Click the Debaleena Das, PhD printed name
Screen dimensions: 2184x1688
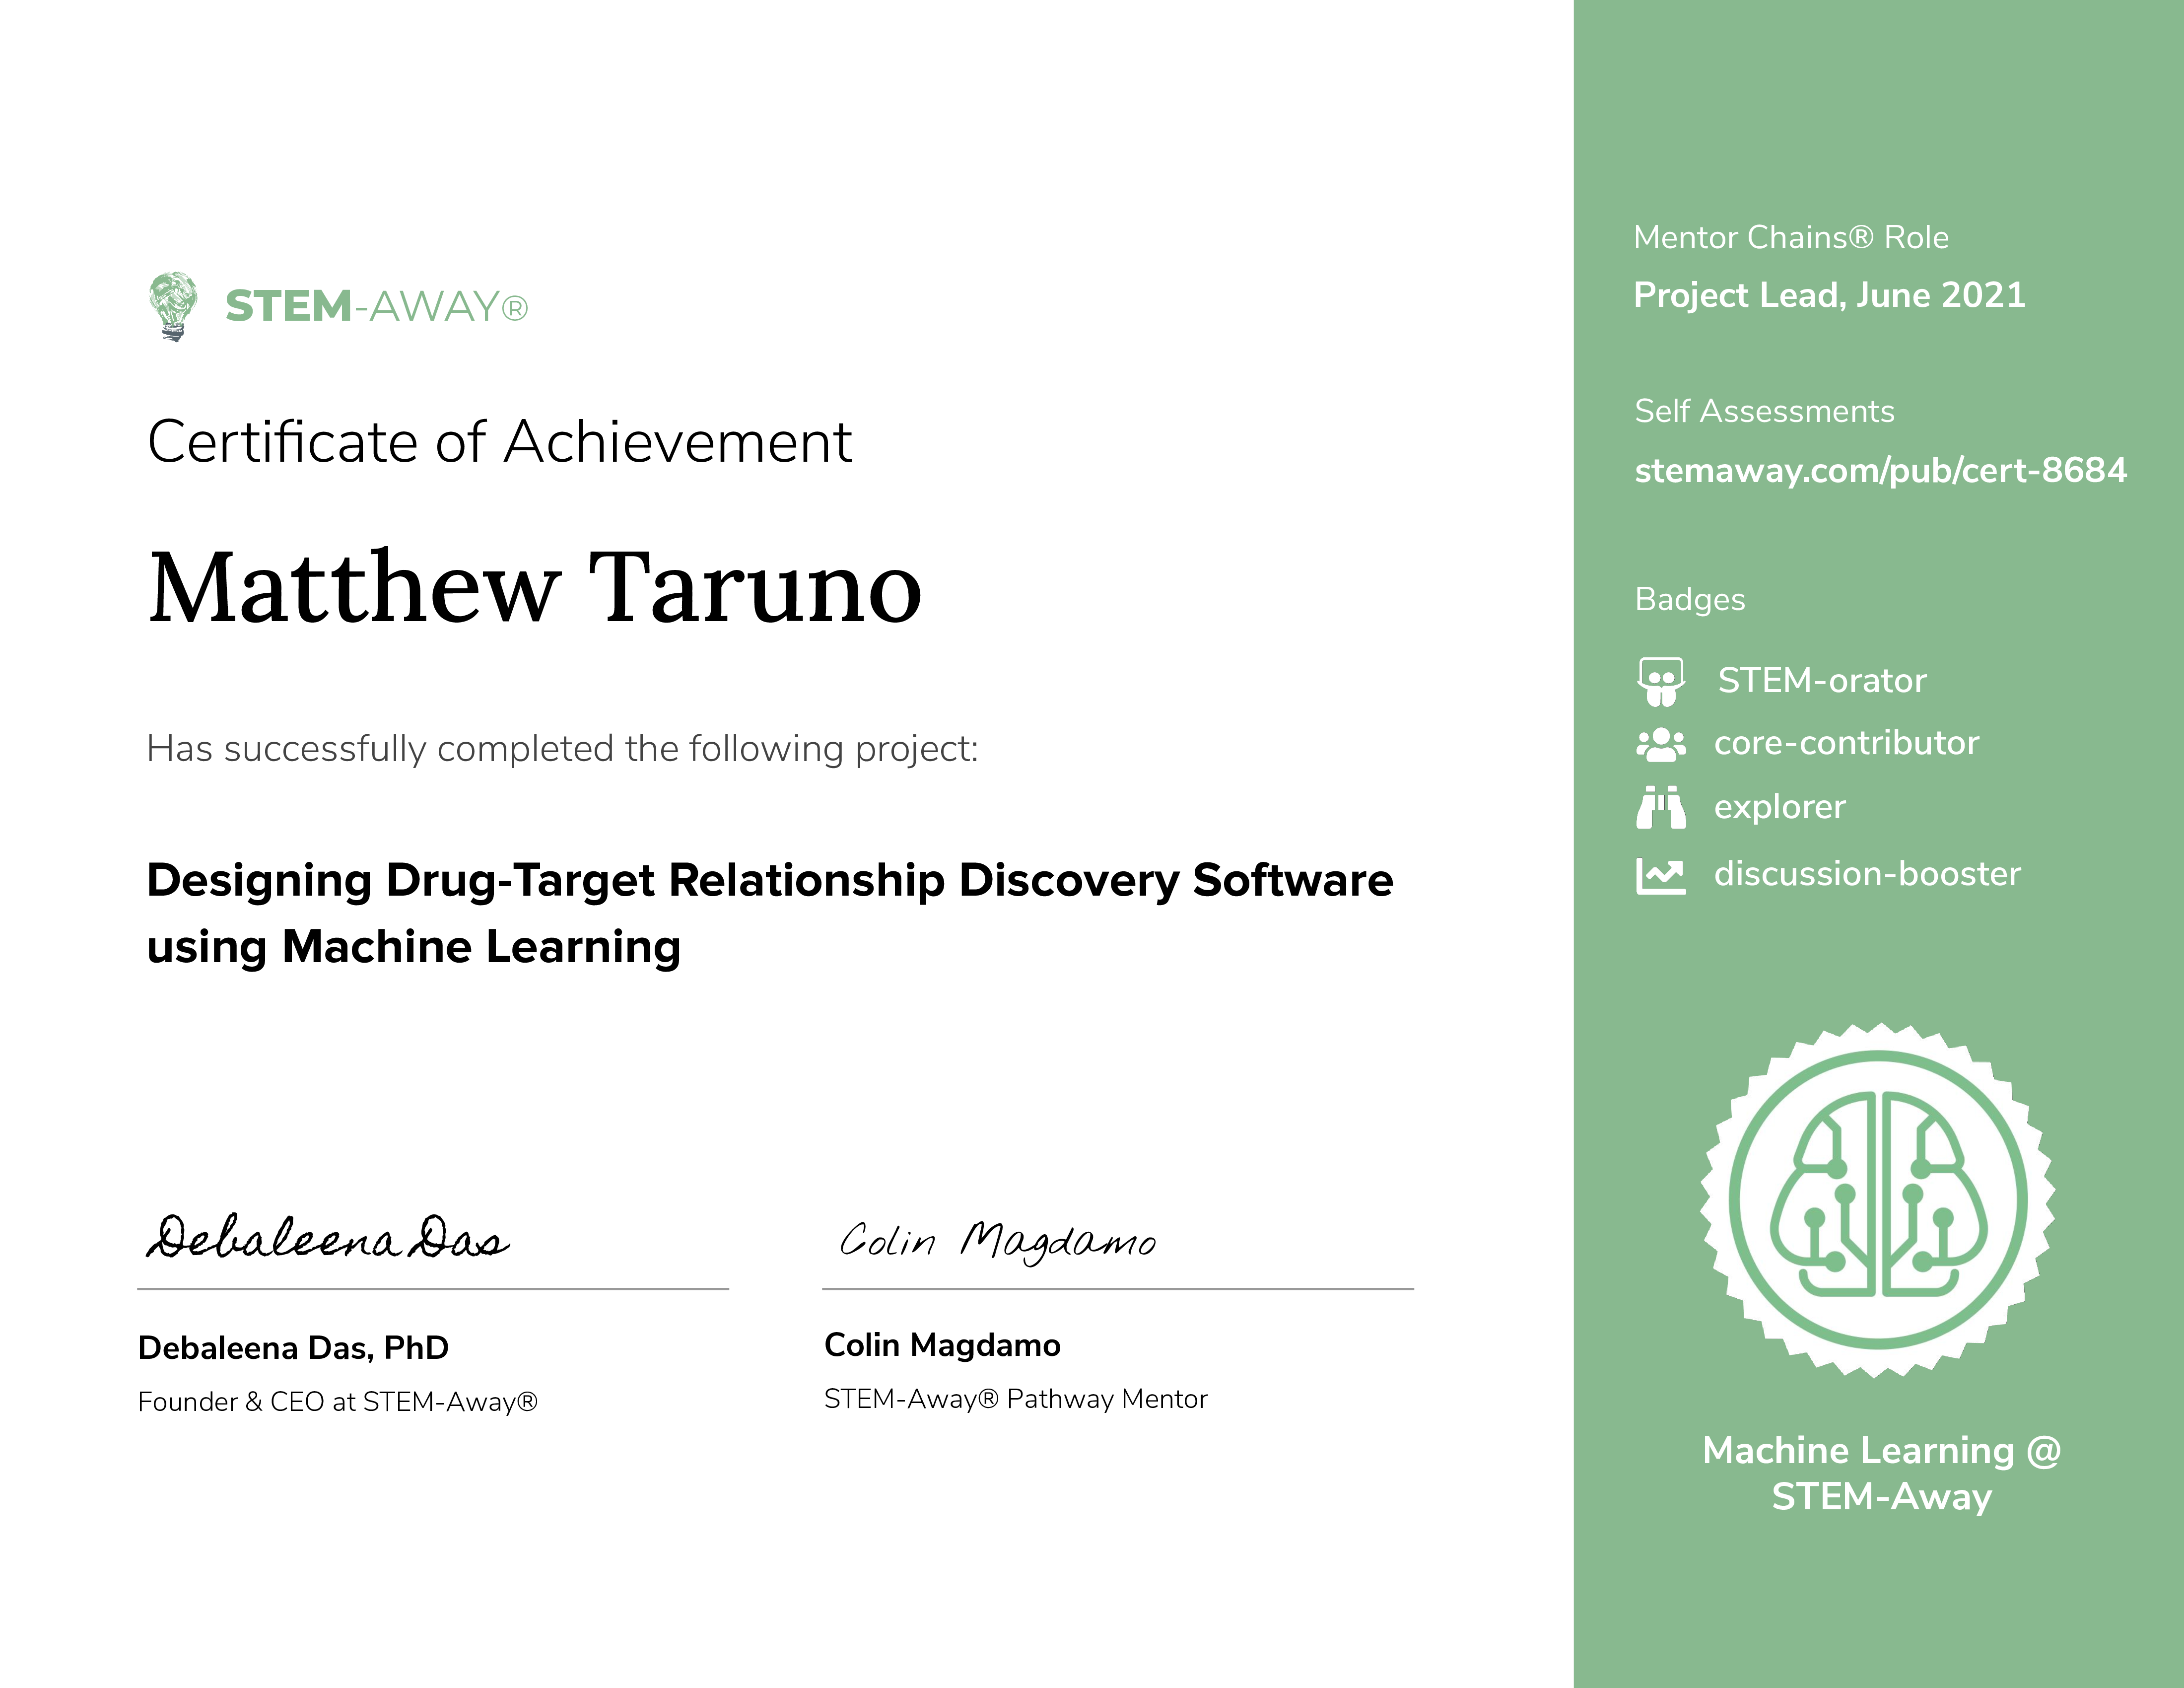[x=293, y=1348]
